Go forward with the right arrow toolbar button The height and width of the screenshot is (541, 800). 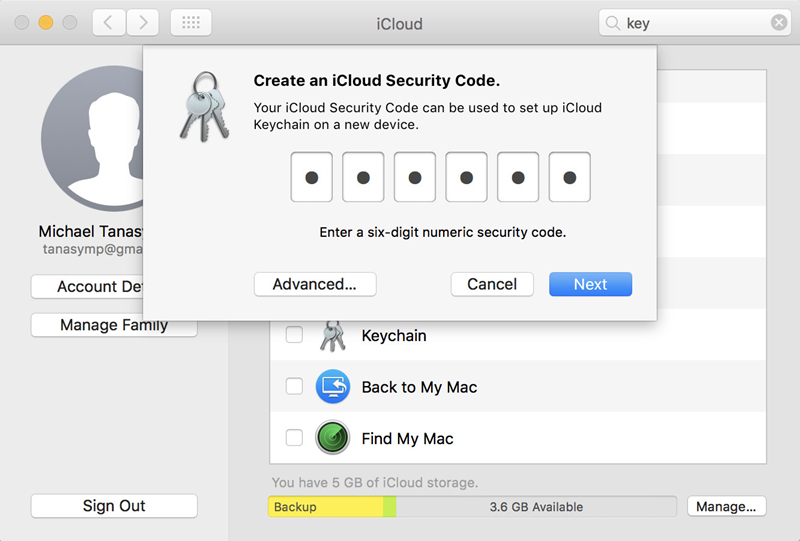click(x=142, y=22)
